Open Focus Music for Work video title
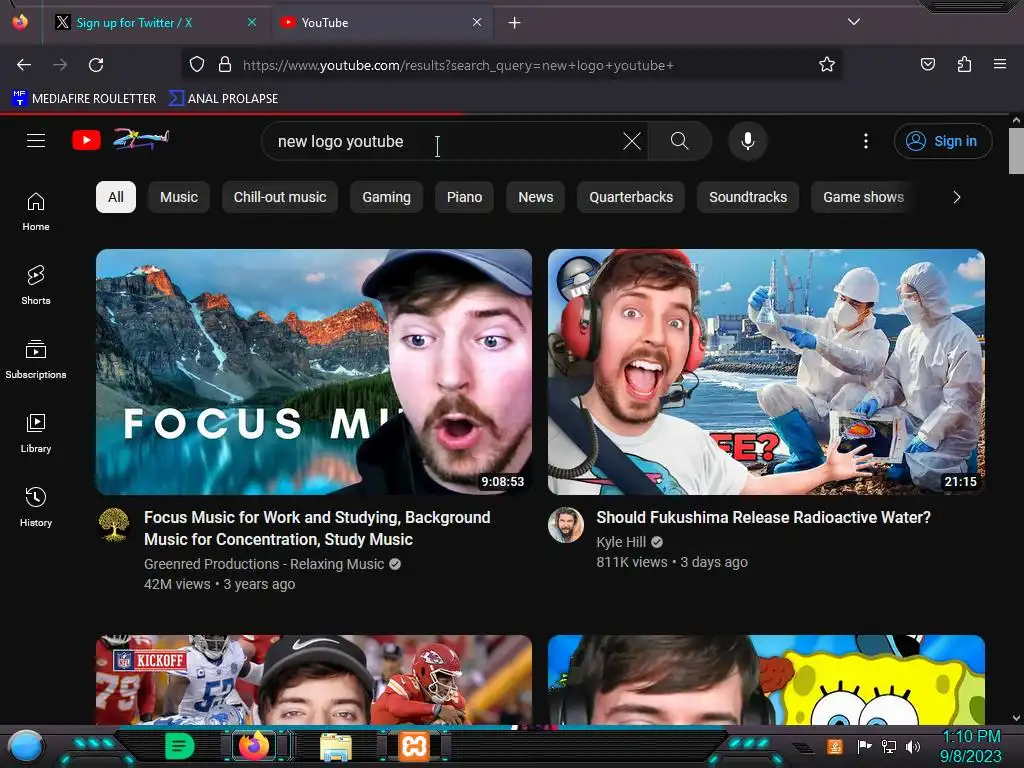Screen dimensions: 1024x768 (317, 528)
